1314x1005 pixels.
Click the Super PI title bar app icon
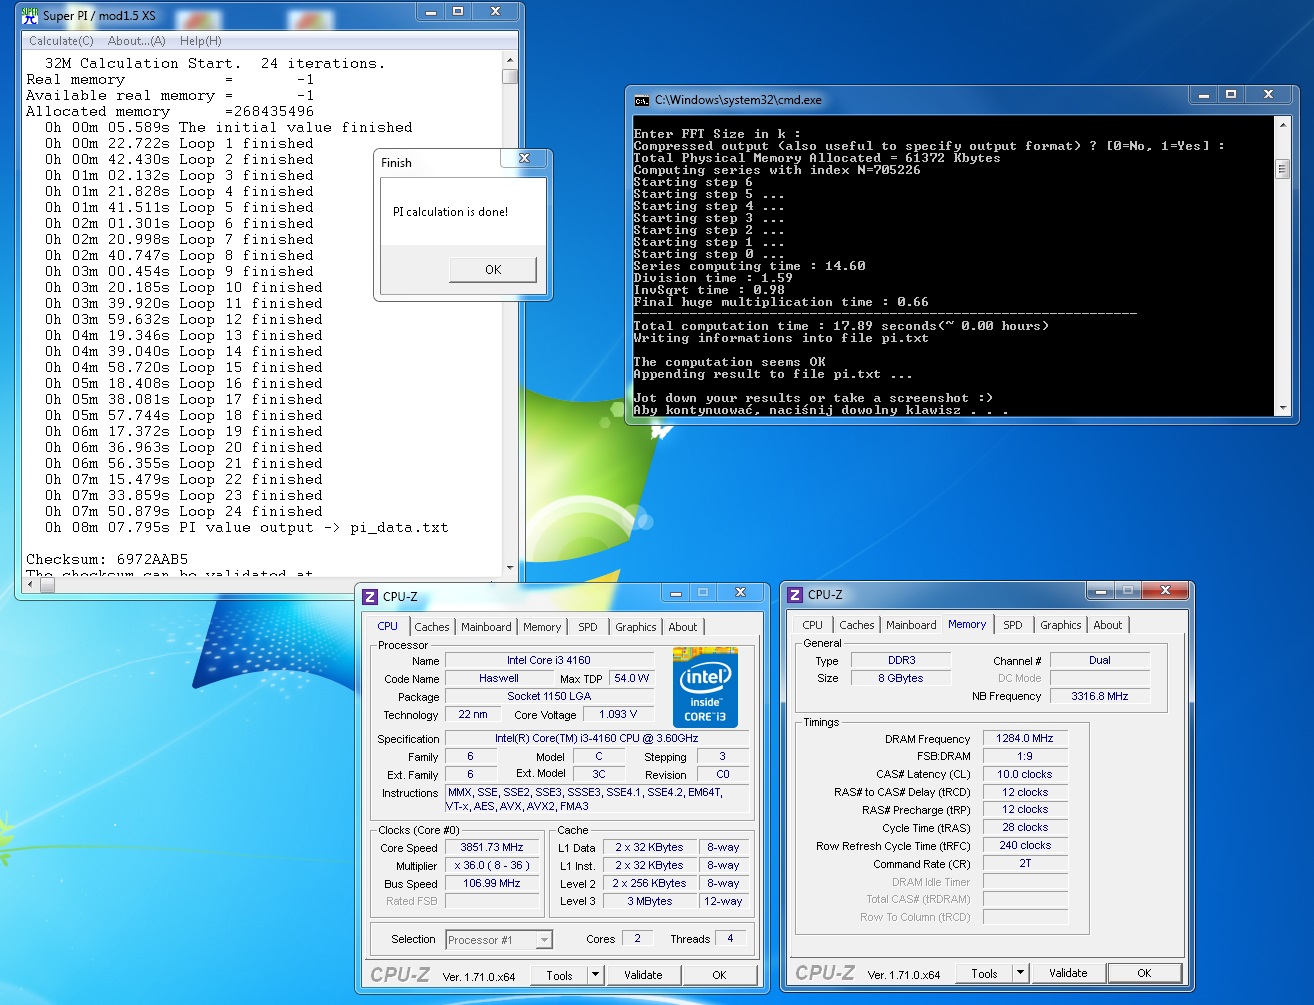(x=30, y=15)
